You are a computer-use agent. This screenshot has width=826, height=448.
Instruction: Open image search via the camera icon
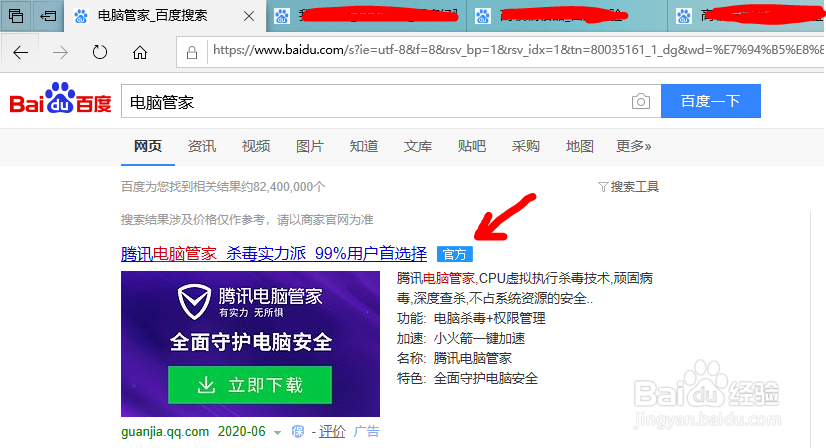[x=641, y=101]
